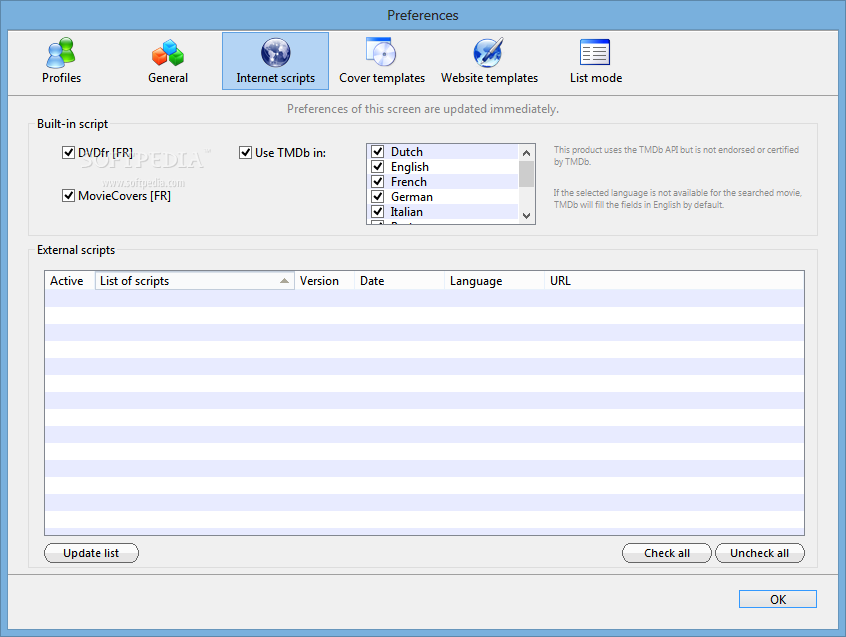Uncheck the German language checkbox
This screenshot has width=846, height=637.
[x=378, y=196]
